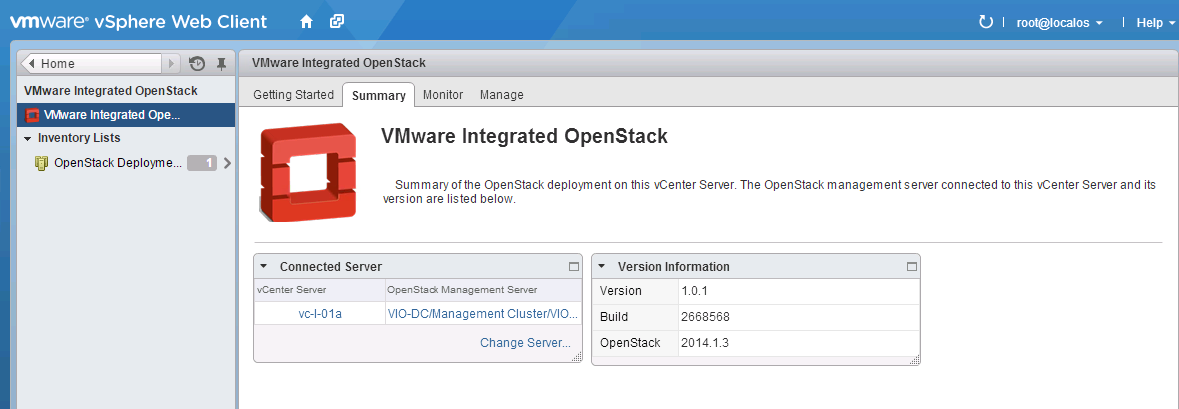Click the large OpenStack logo image
This screenshot has width=1179, height=409.
(x=307, y=171)
